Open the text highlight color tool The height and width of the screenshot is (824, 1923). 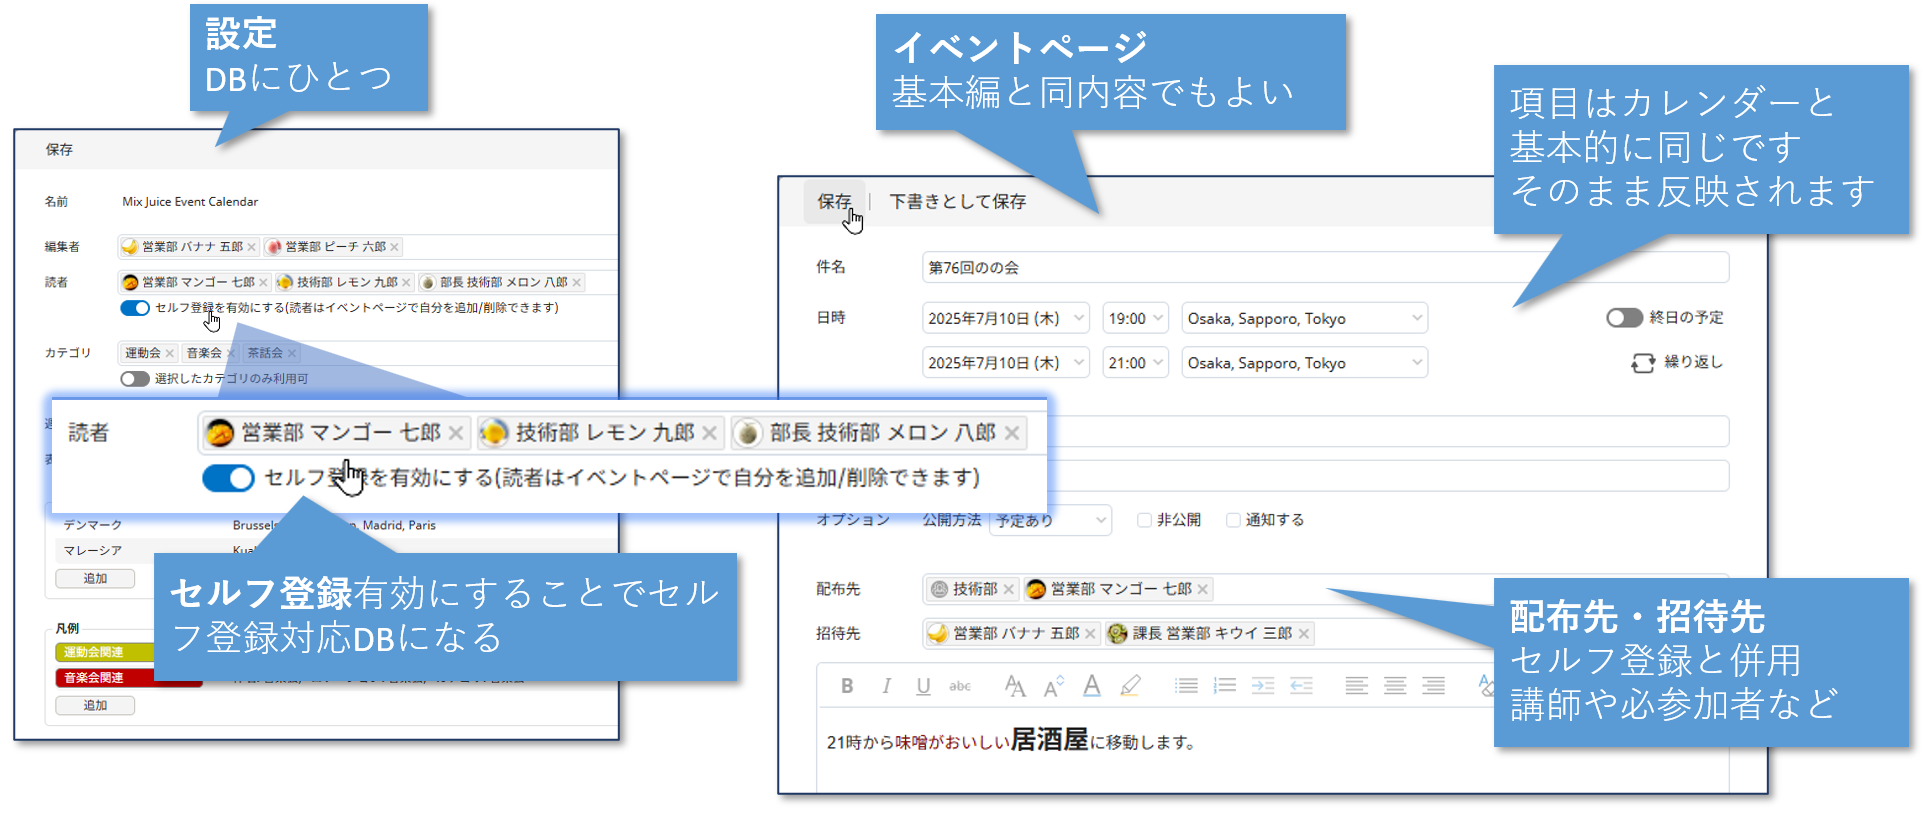(1130, 686)
